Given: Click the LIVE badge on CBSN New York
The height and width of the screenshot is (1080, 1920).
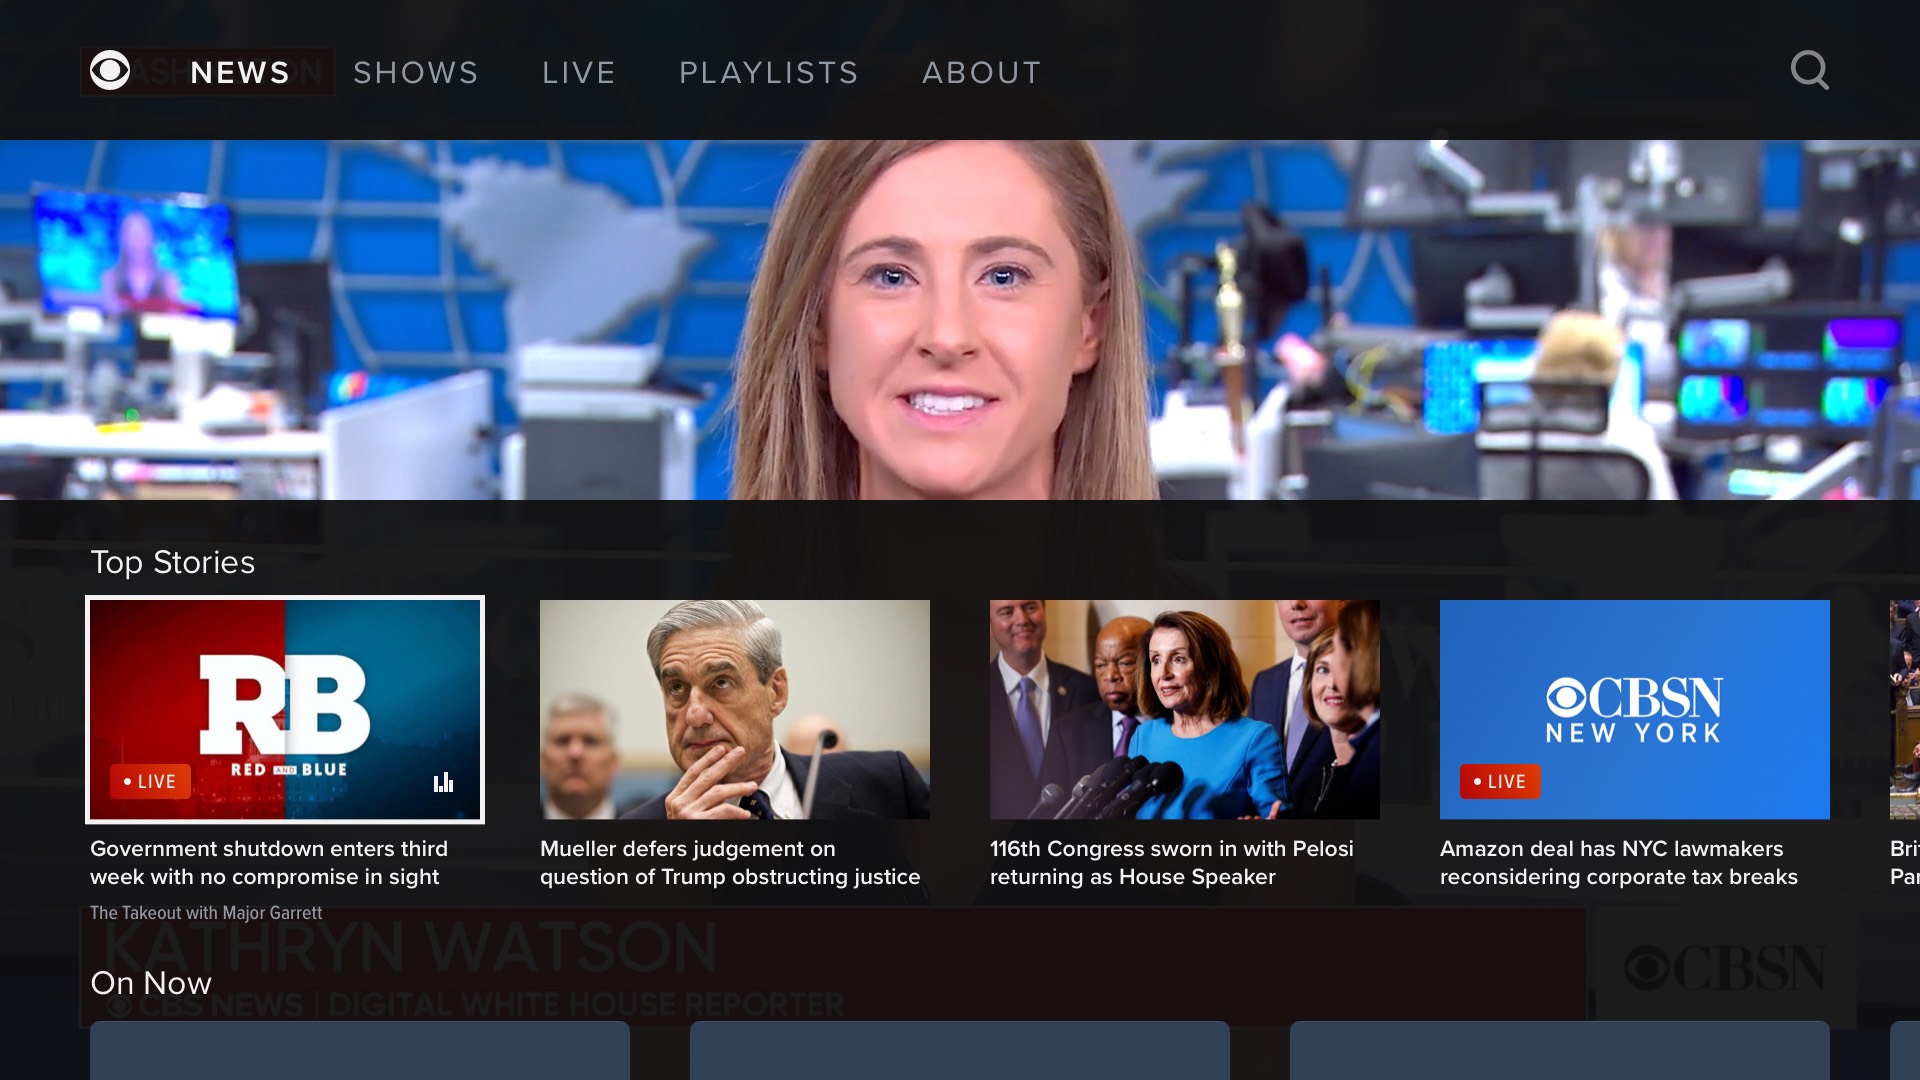Looking at the screenshot, I should point(1499,781).
